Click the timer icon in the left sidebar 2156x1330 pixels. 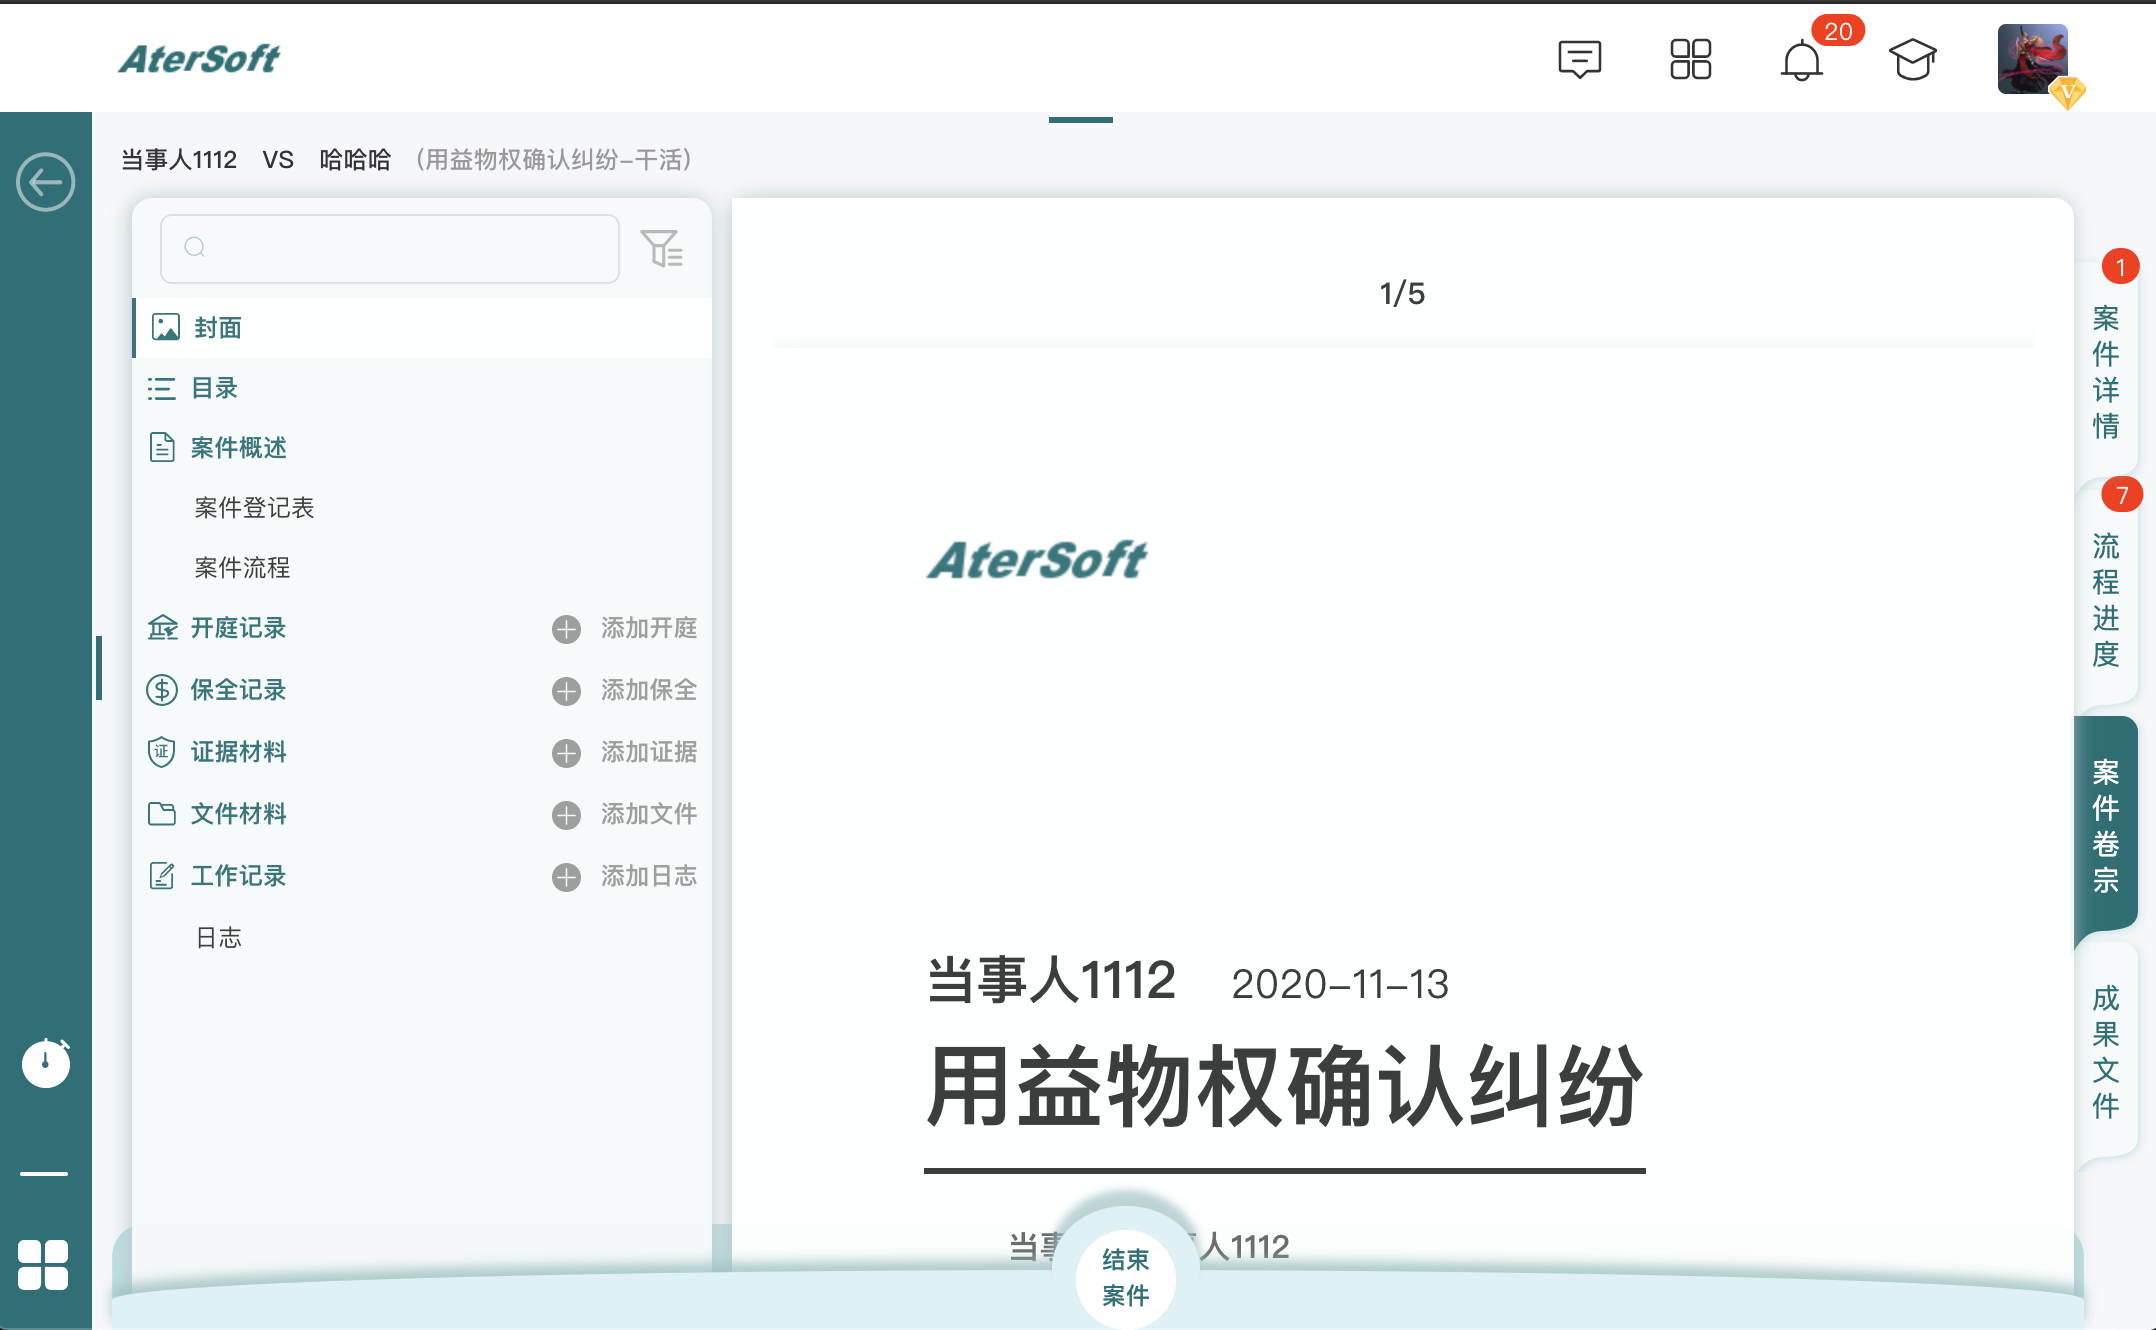(45, 1064)
